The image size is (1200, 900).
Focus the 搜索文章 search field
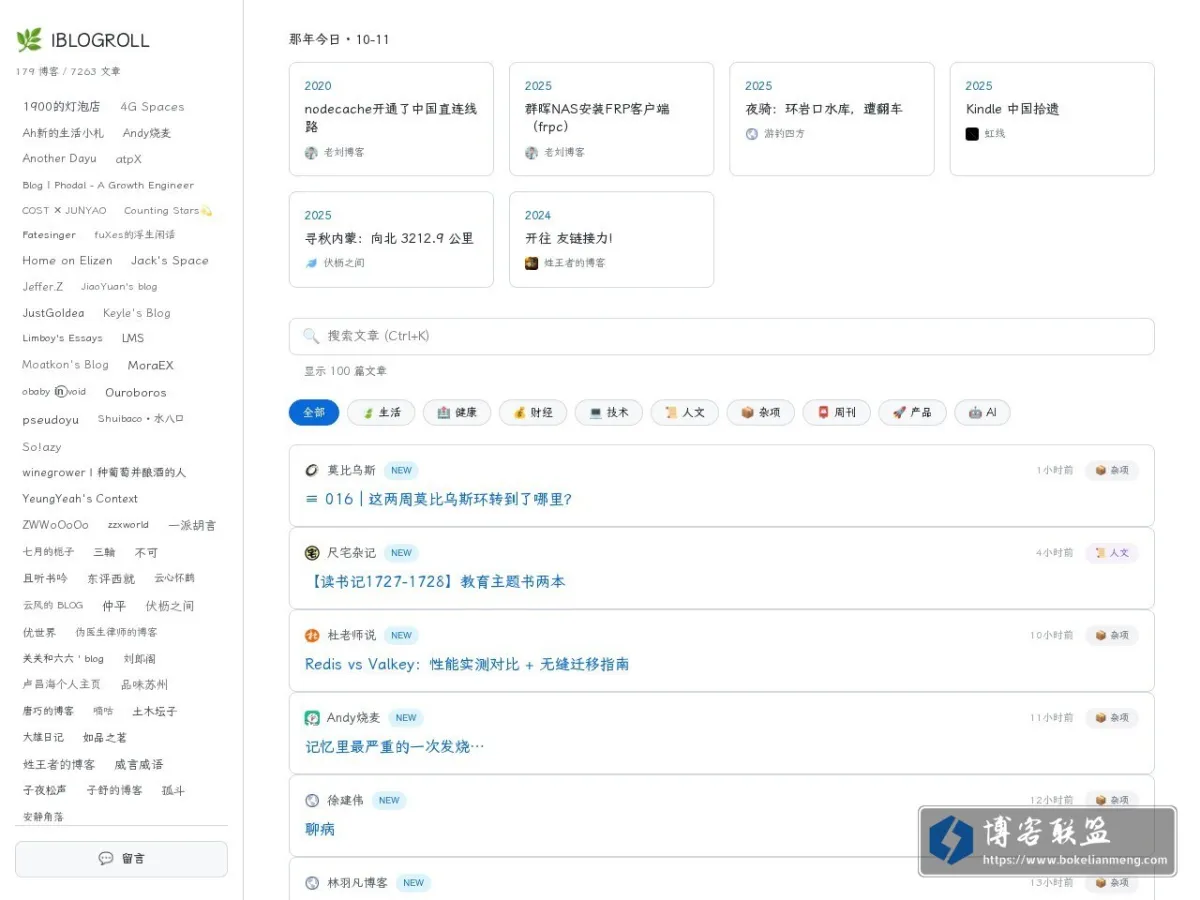[721, 336]
